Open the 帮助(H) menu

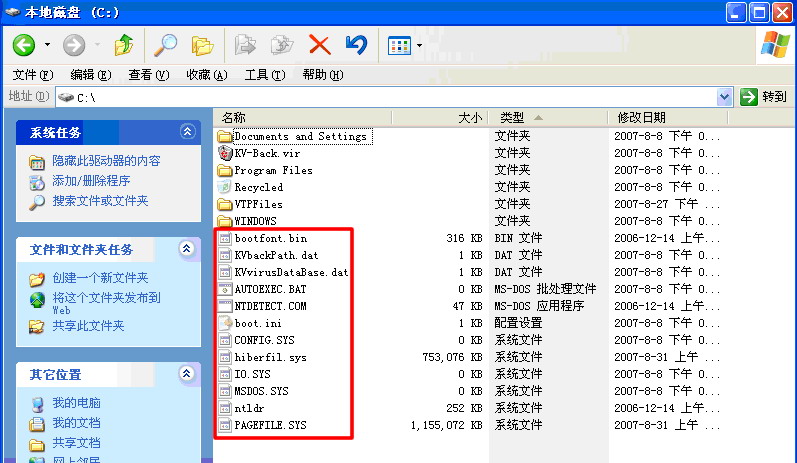(x=323, y=75)
